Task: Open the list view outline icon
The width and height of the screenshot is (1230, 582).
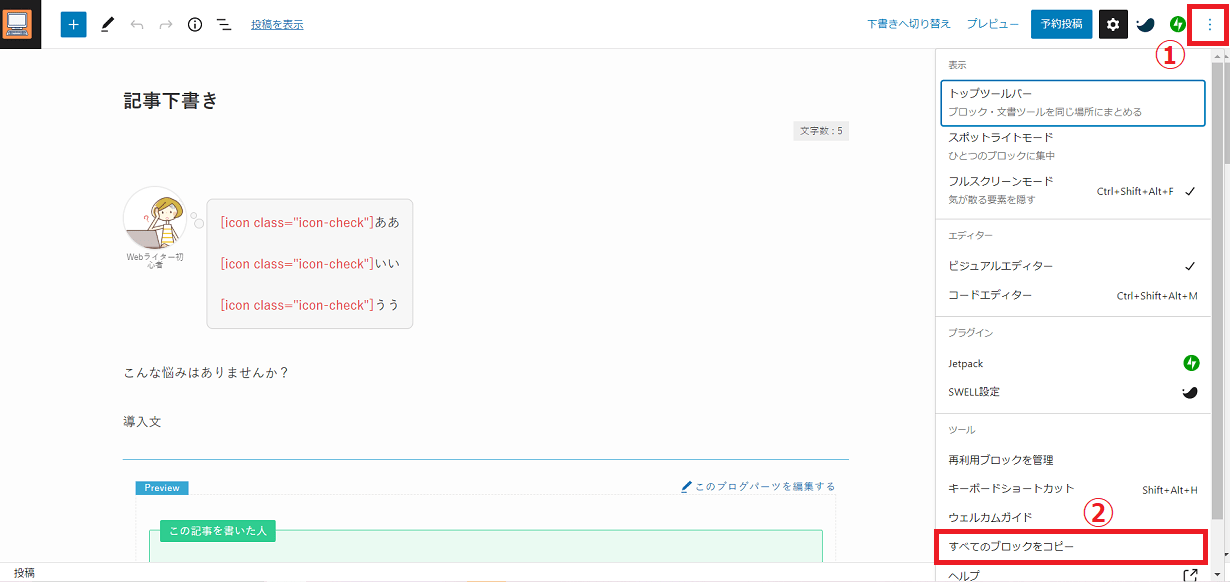Action: pos(224,23)
